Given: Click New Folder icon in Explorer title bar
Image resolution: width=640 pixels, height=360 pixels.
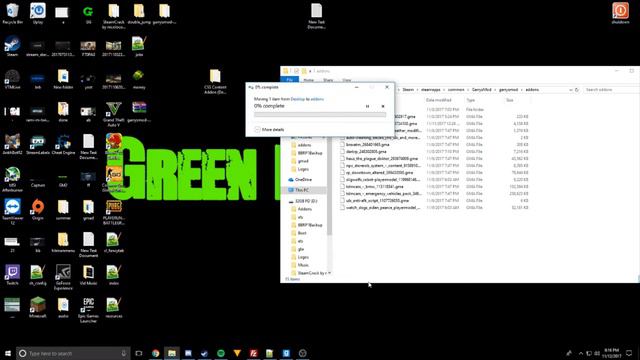Looking at the screenshot, I should tap(304, 71).
